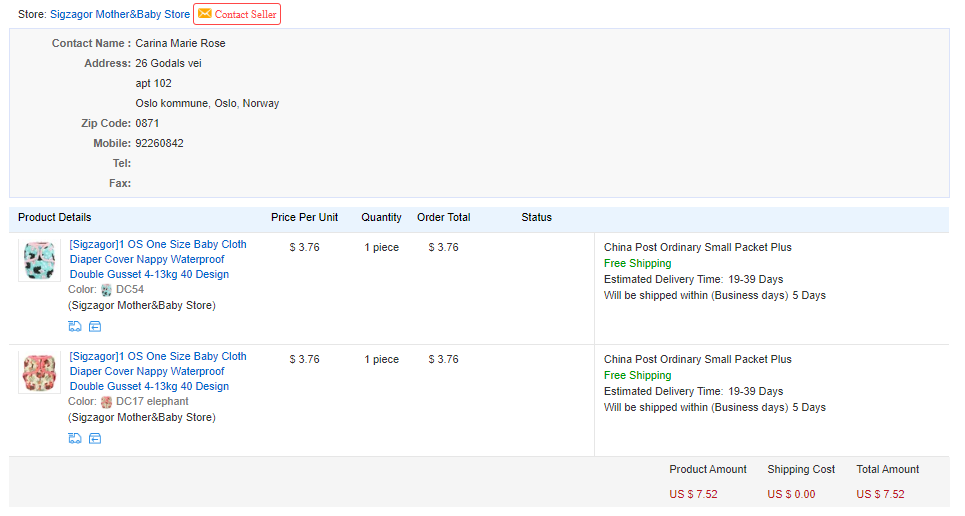
Task: Click the delivery truck icon under DC54 item
Action: point(74,326)
